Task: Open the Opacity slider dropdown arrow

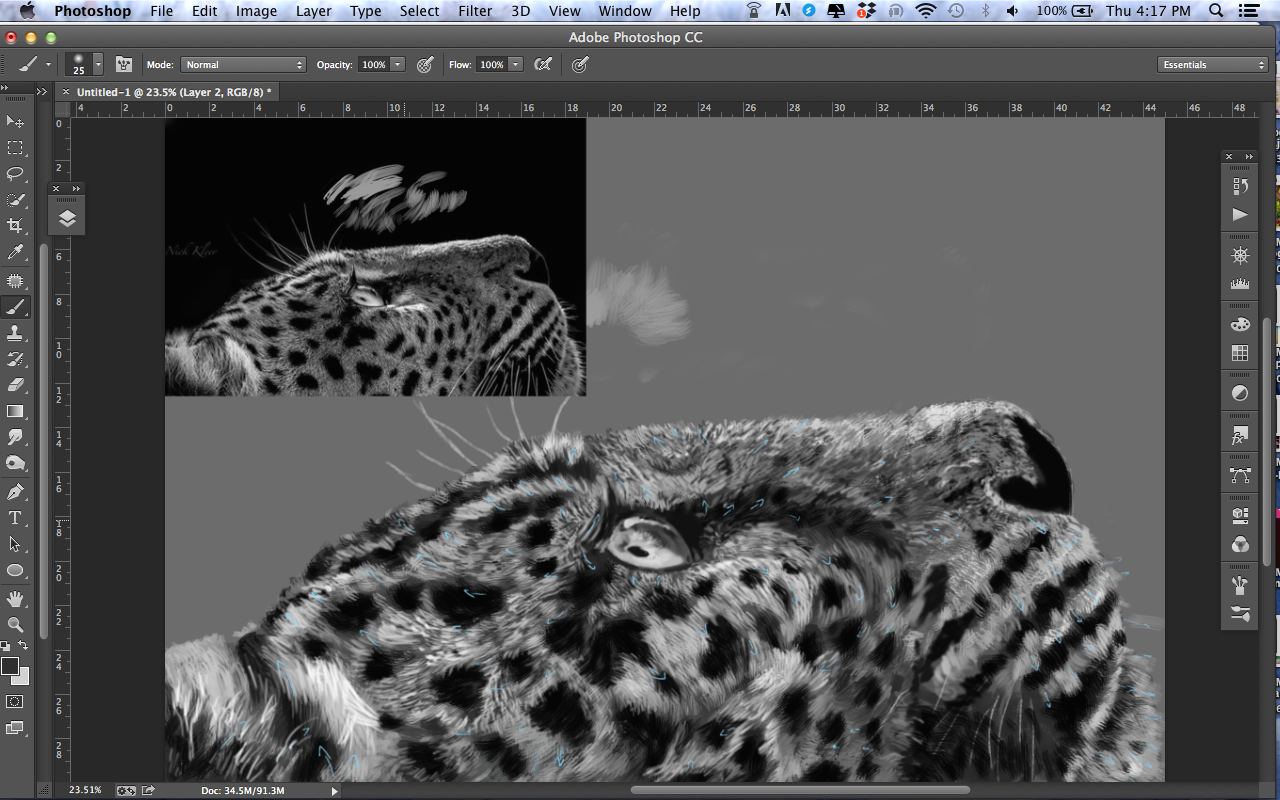Action: [x=397, y=64]
